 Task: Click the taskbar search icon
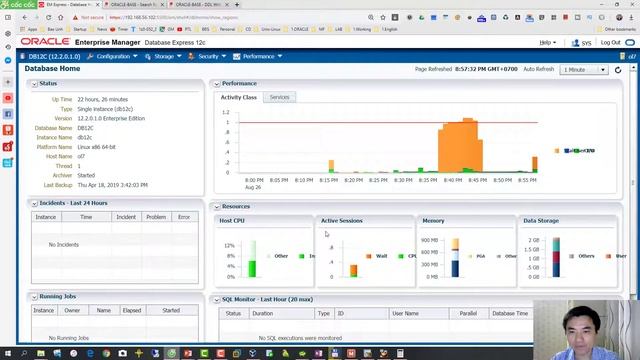coord(24,353)
